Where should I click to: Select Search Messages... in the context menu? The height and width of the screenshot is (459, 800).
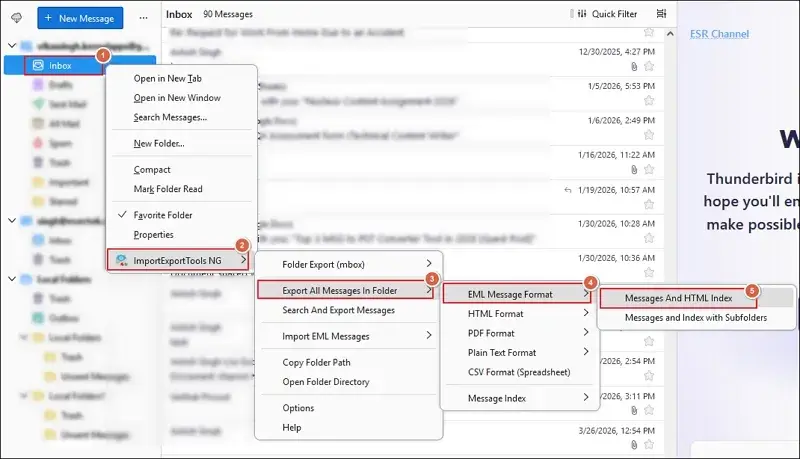pyautogui.click(x=182, y=117)
